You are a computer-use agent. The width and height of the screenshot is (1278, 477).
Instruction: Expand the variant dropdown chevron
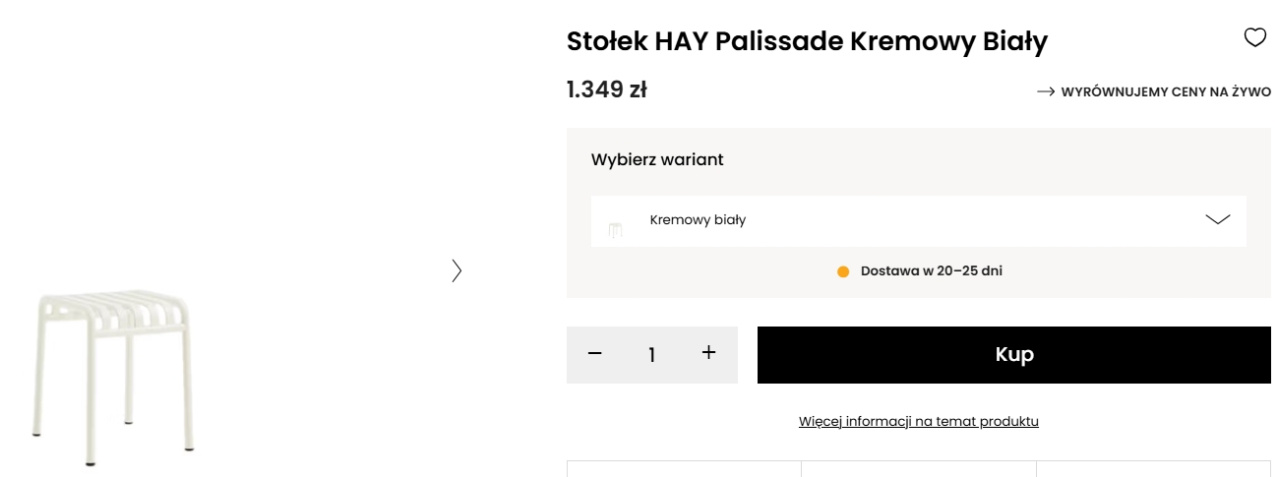(1218, 220)
